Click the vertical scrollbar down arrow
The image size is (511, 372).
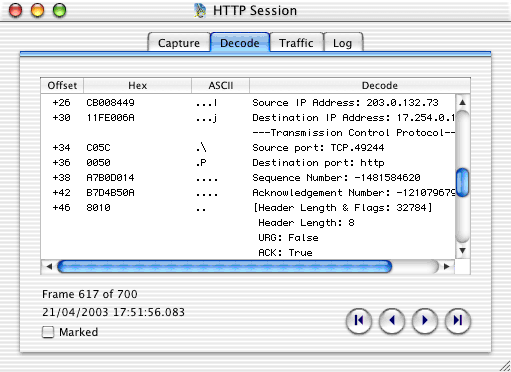[462, 251]
